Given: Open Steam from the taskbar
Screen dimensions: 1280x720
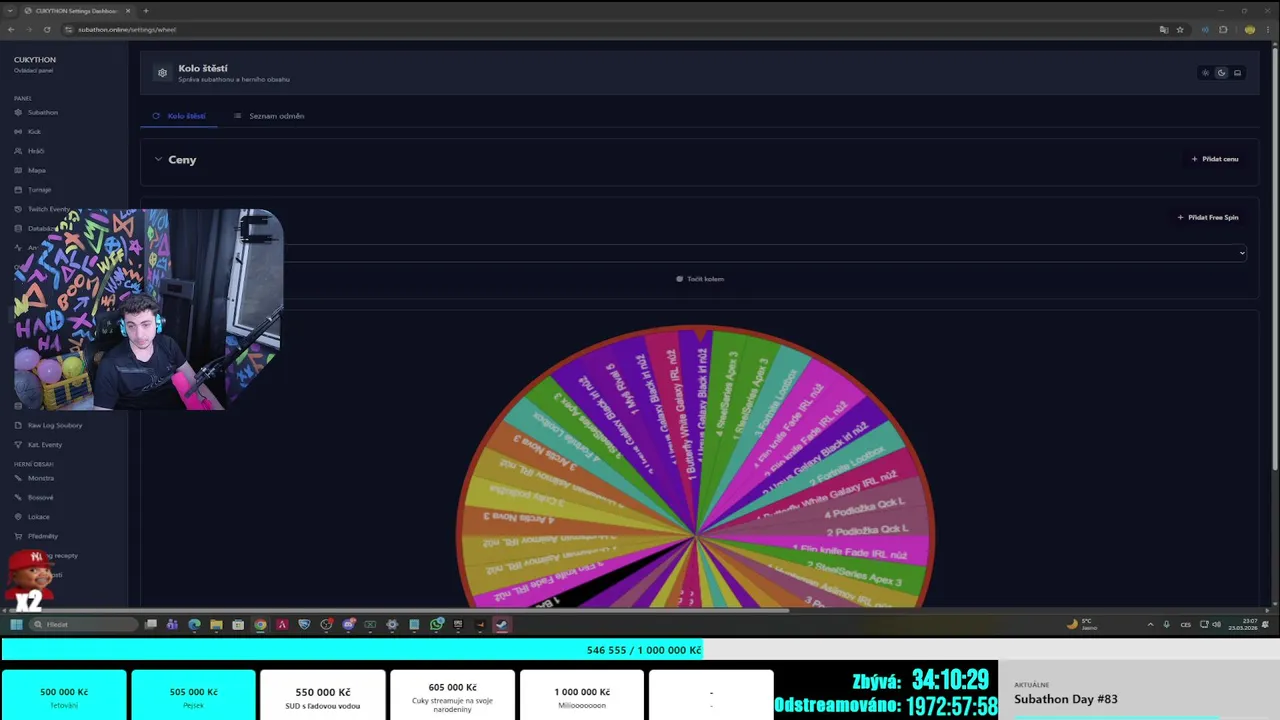Looking at the screenshot, I should pyautogui.click(x=502, y=624).
